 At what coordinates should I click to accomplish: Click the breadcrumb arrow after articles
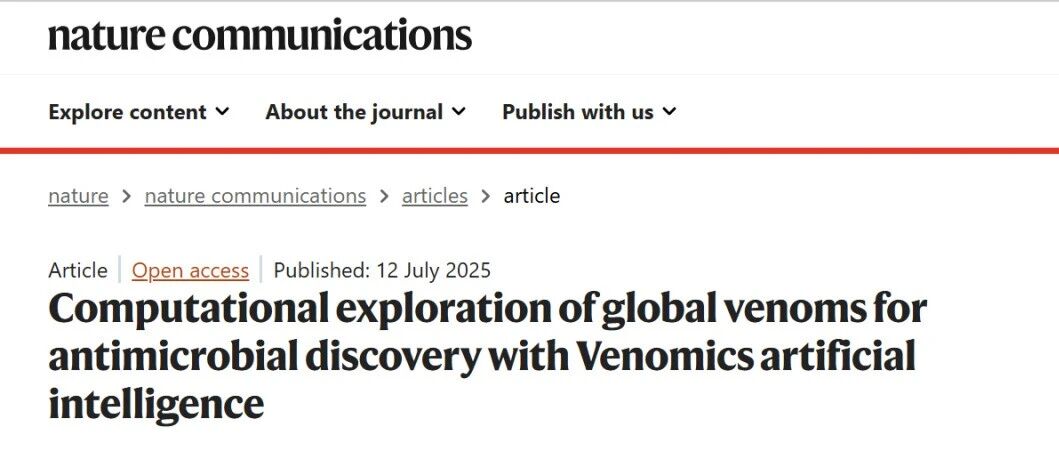pos(486,196)
